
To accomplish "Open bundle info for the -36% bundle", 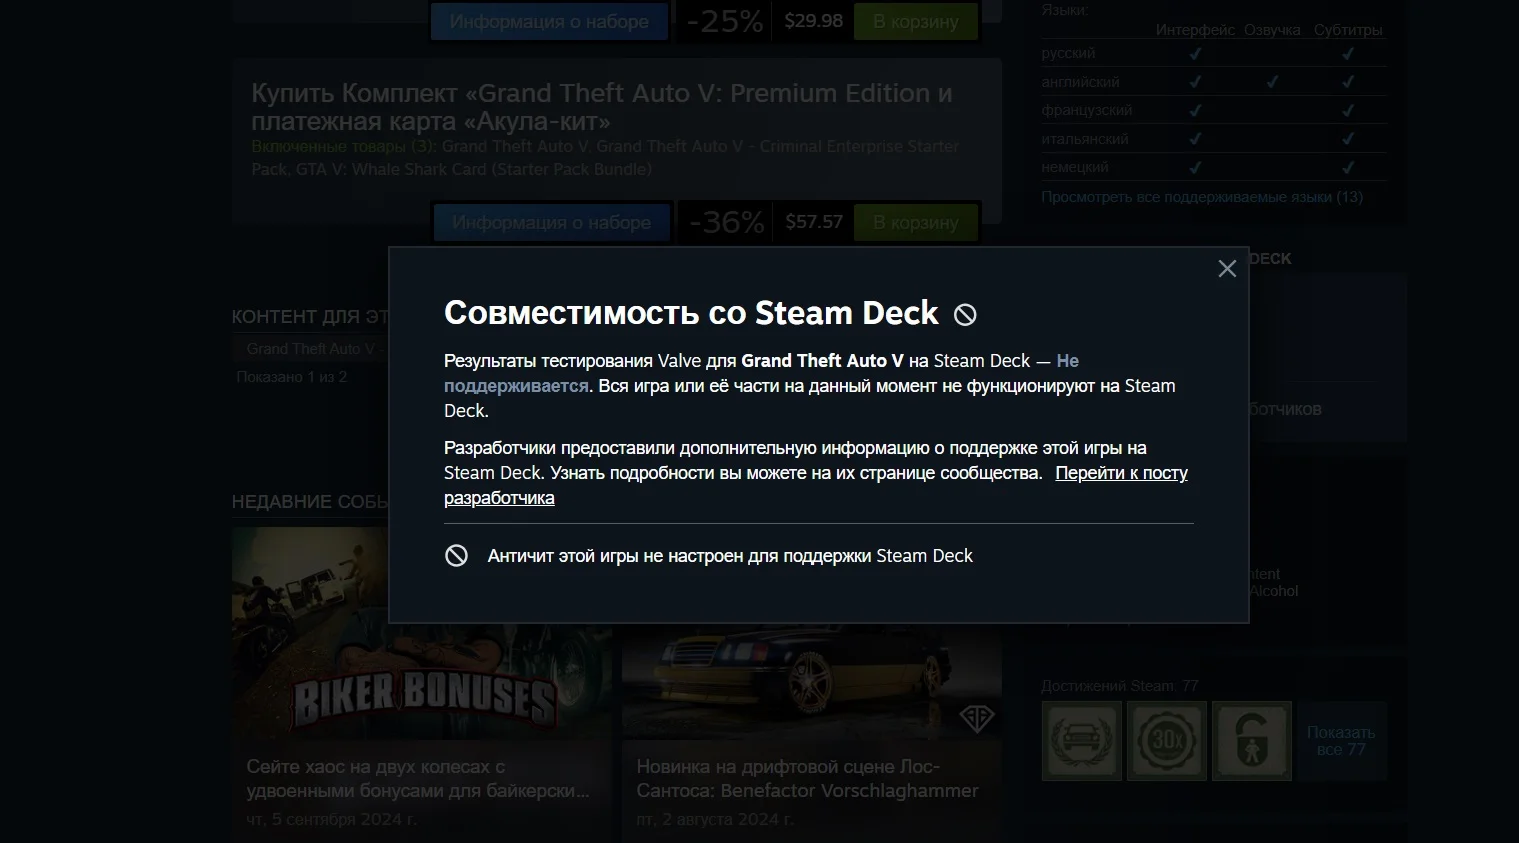I will point(551,222).
